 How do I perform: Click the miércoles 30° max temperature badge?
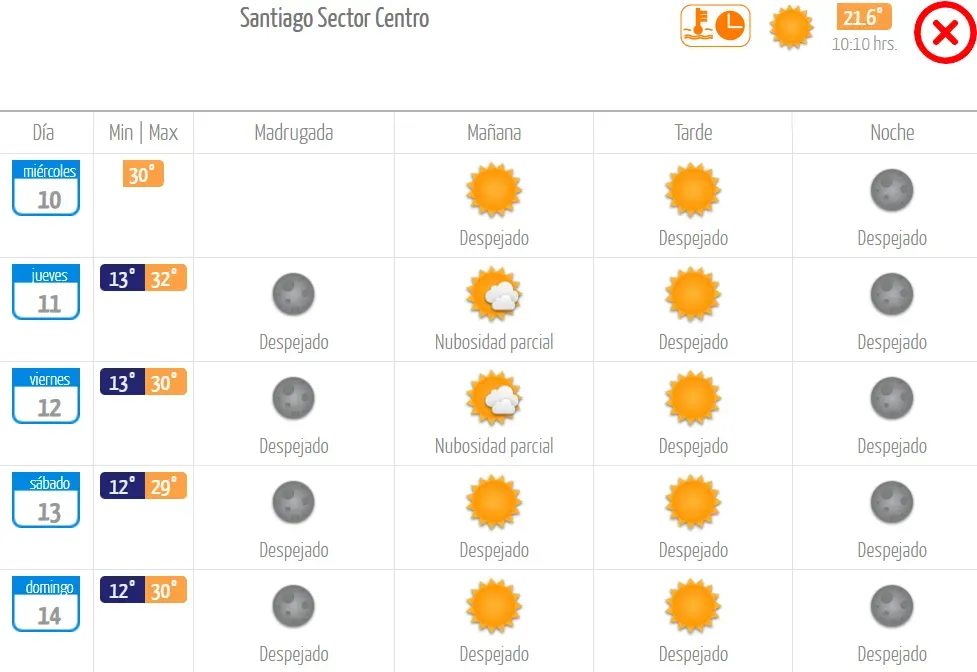coord(143,174)
